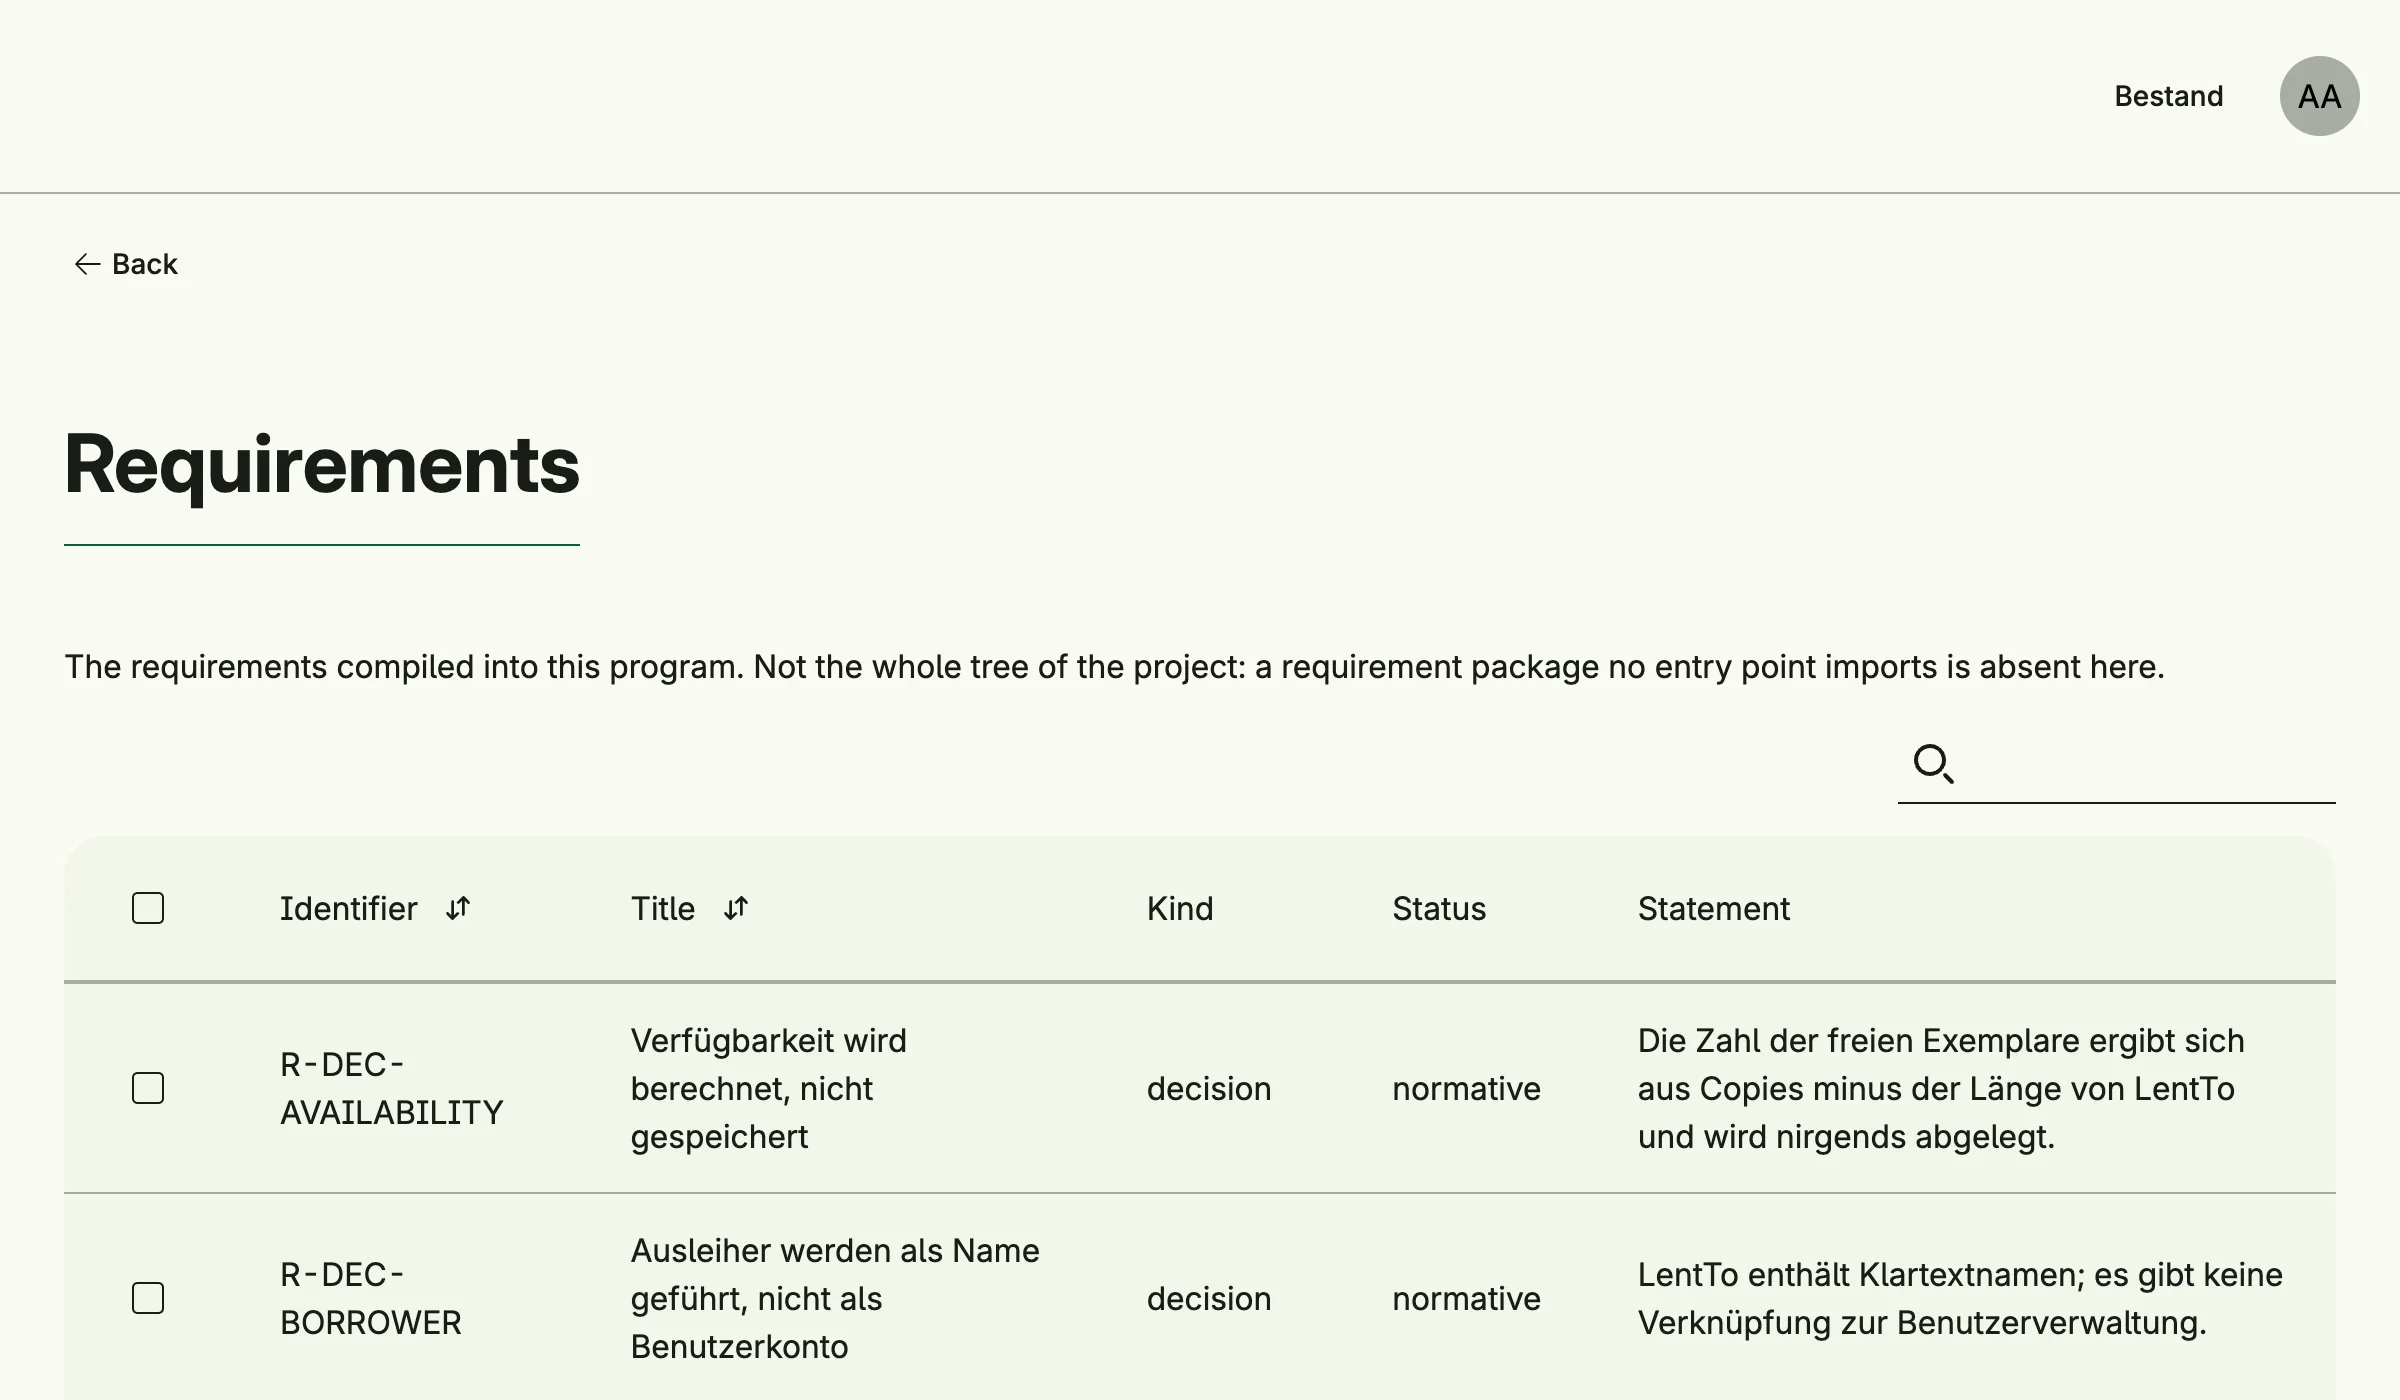Viewport: 2400px width, 1400px height.
Task: Sort by Title using arrows icon
Action: (x=736, y=908)
